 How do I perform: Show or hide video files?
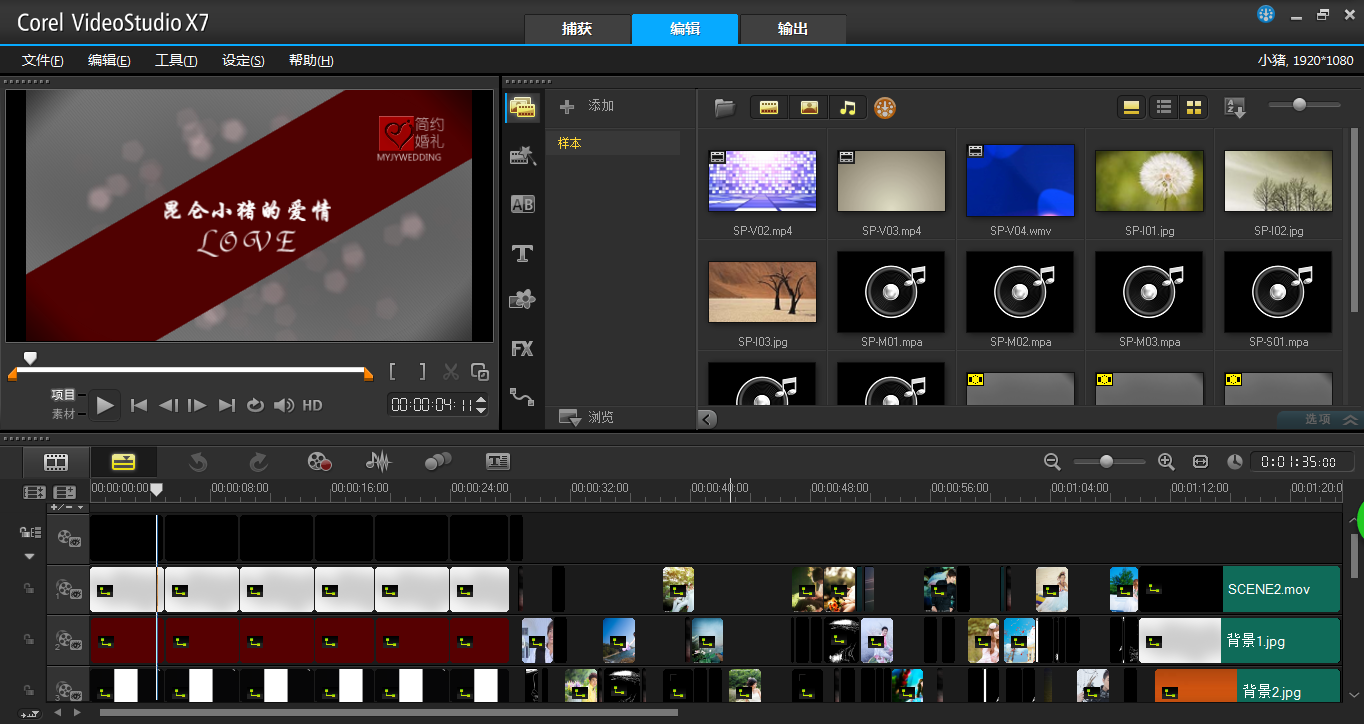click(x=769, y=107)
